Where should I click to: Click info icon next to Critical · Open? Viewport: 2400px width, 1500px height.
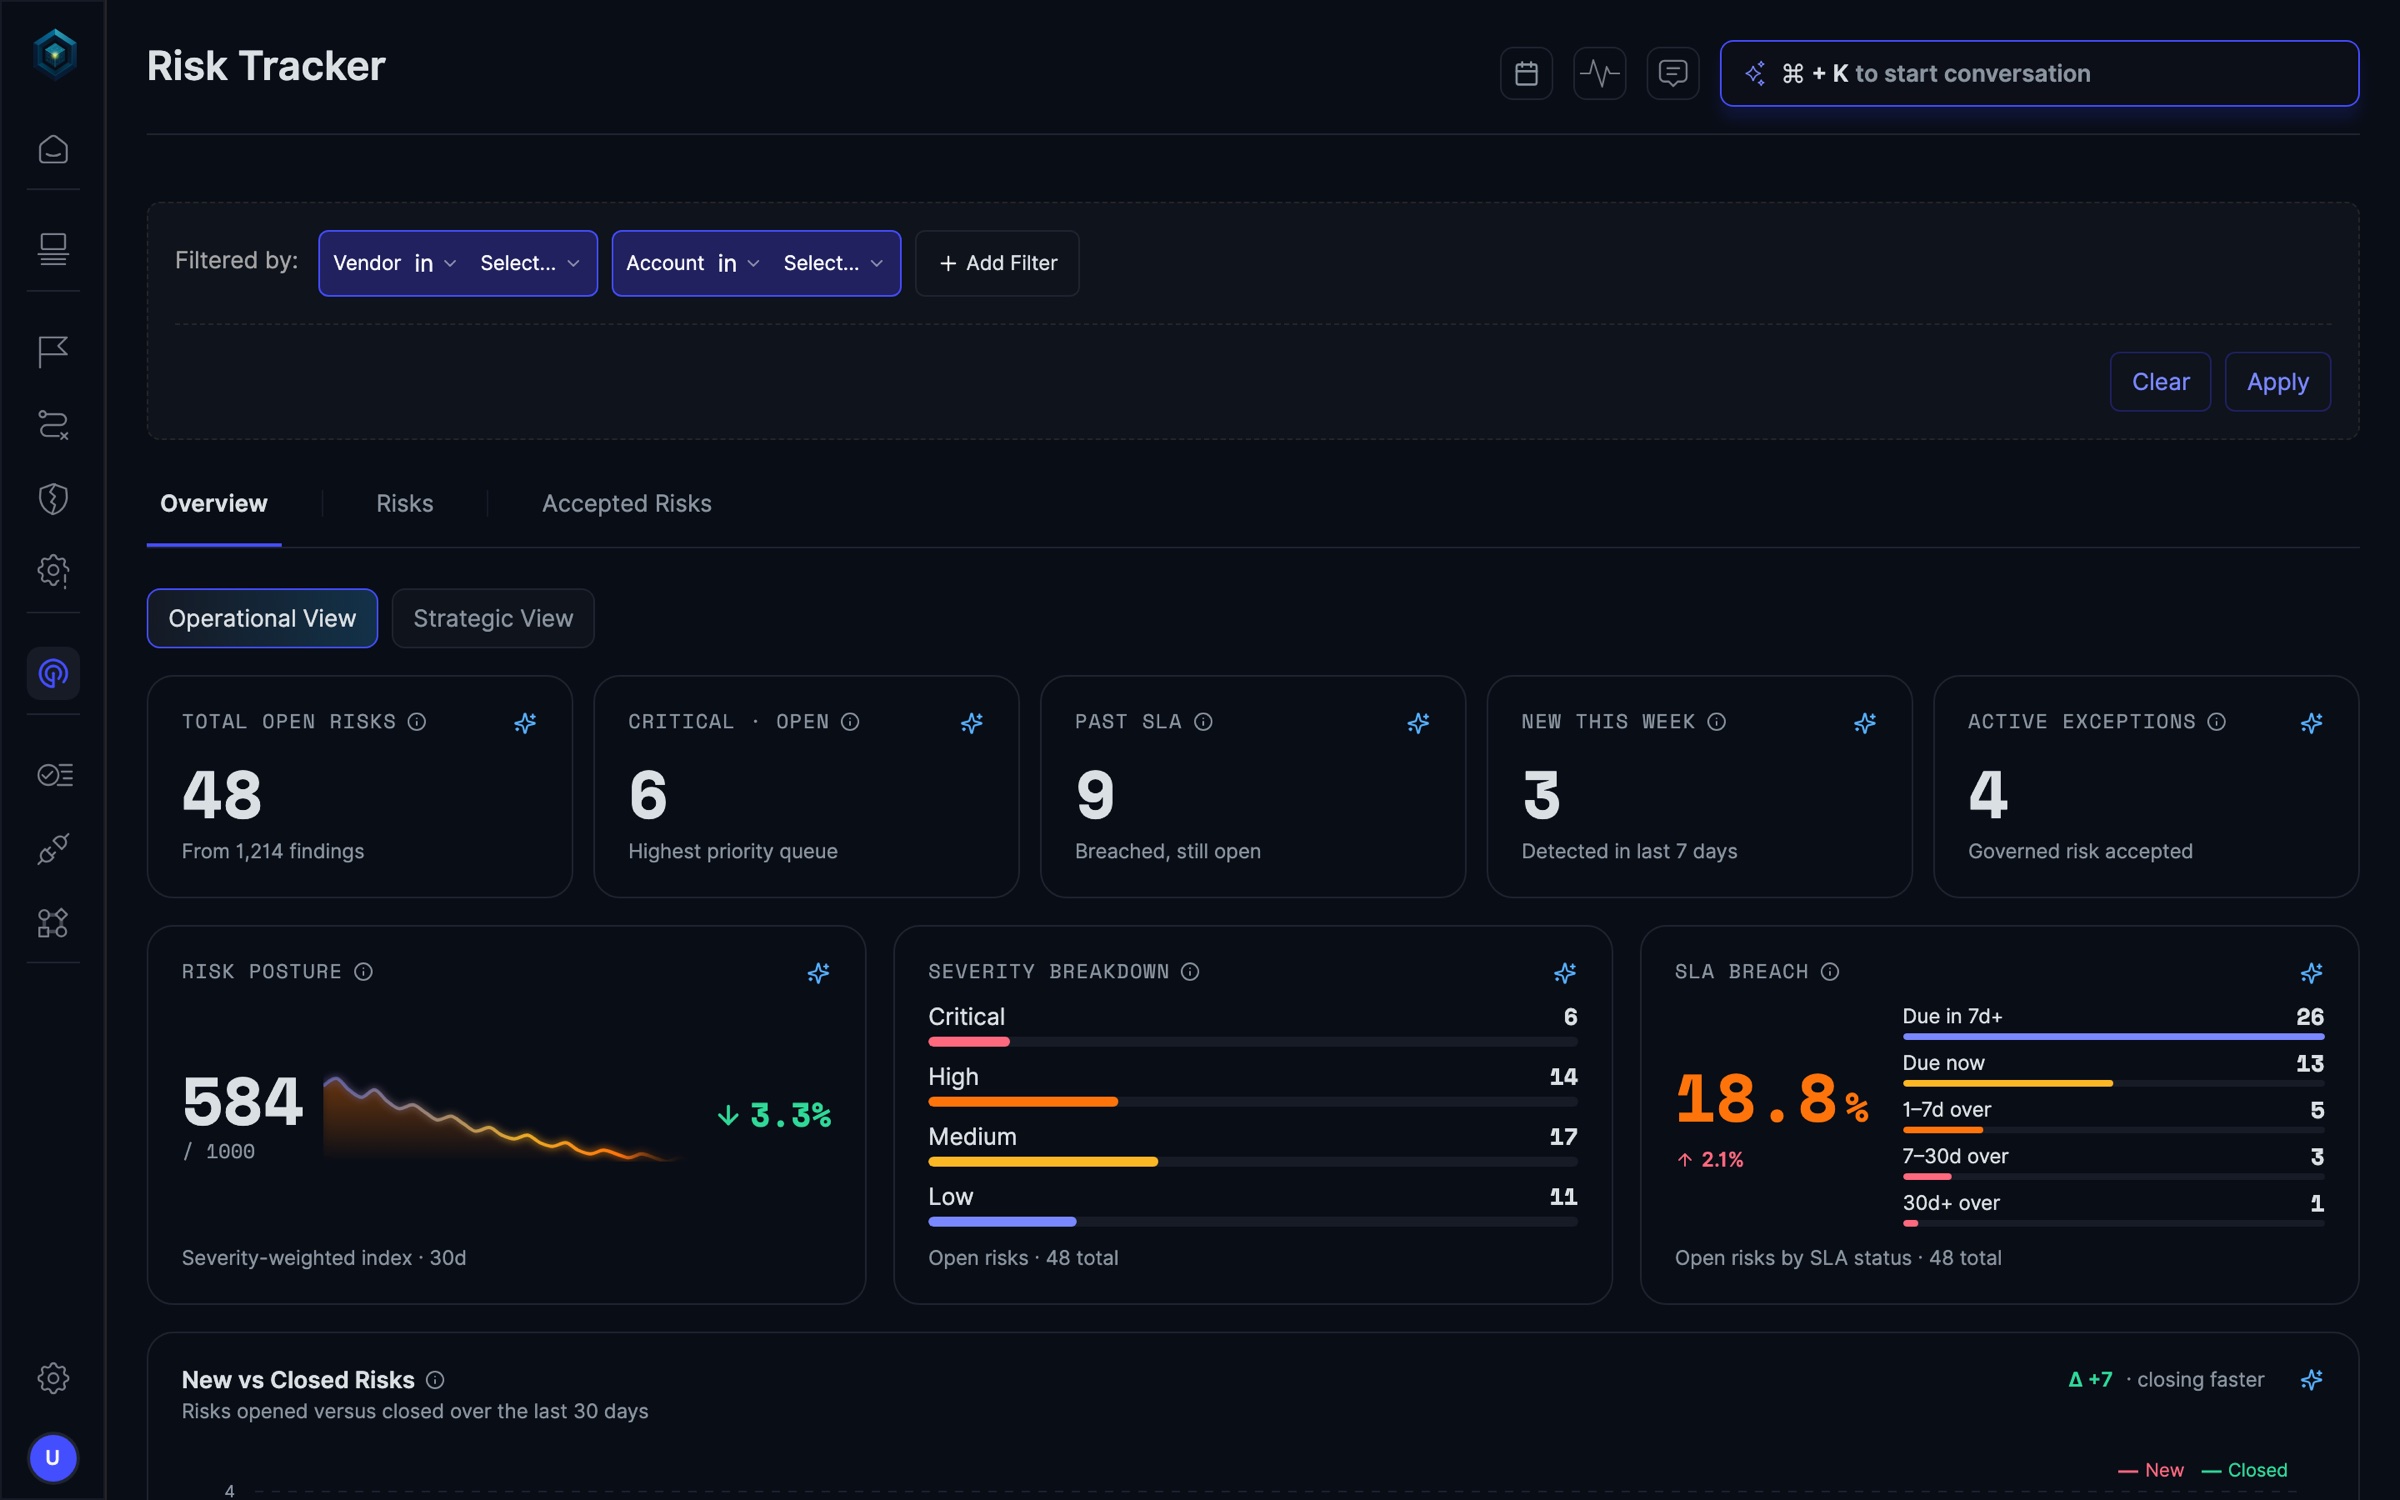pos(850,722)
